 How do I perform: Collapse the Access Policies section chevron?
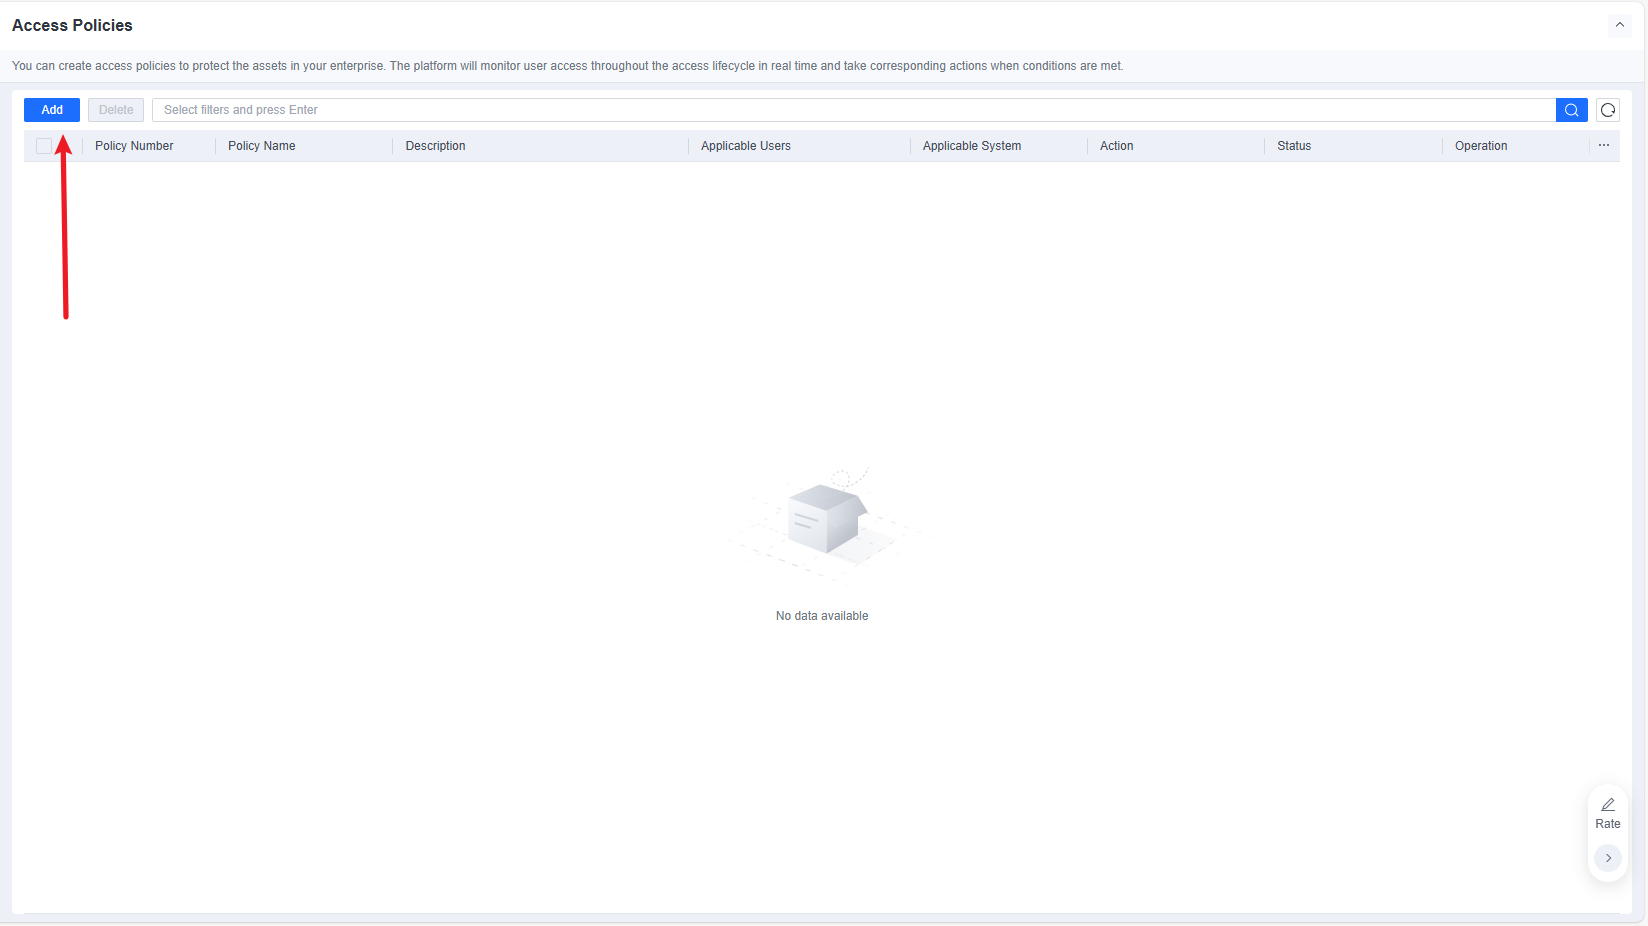click(x=1620, y=25)
